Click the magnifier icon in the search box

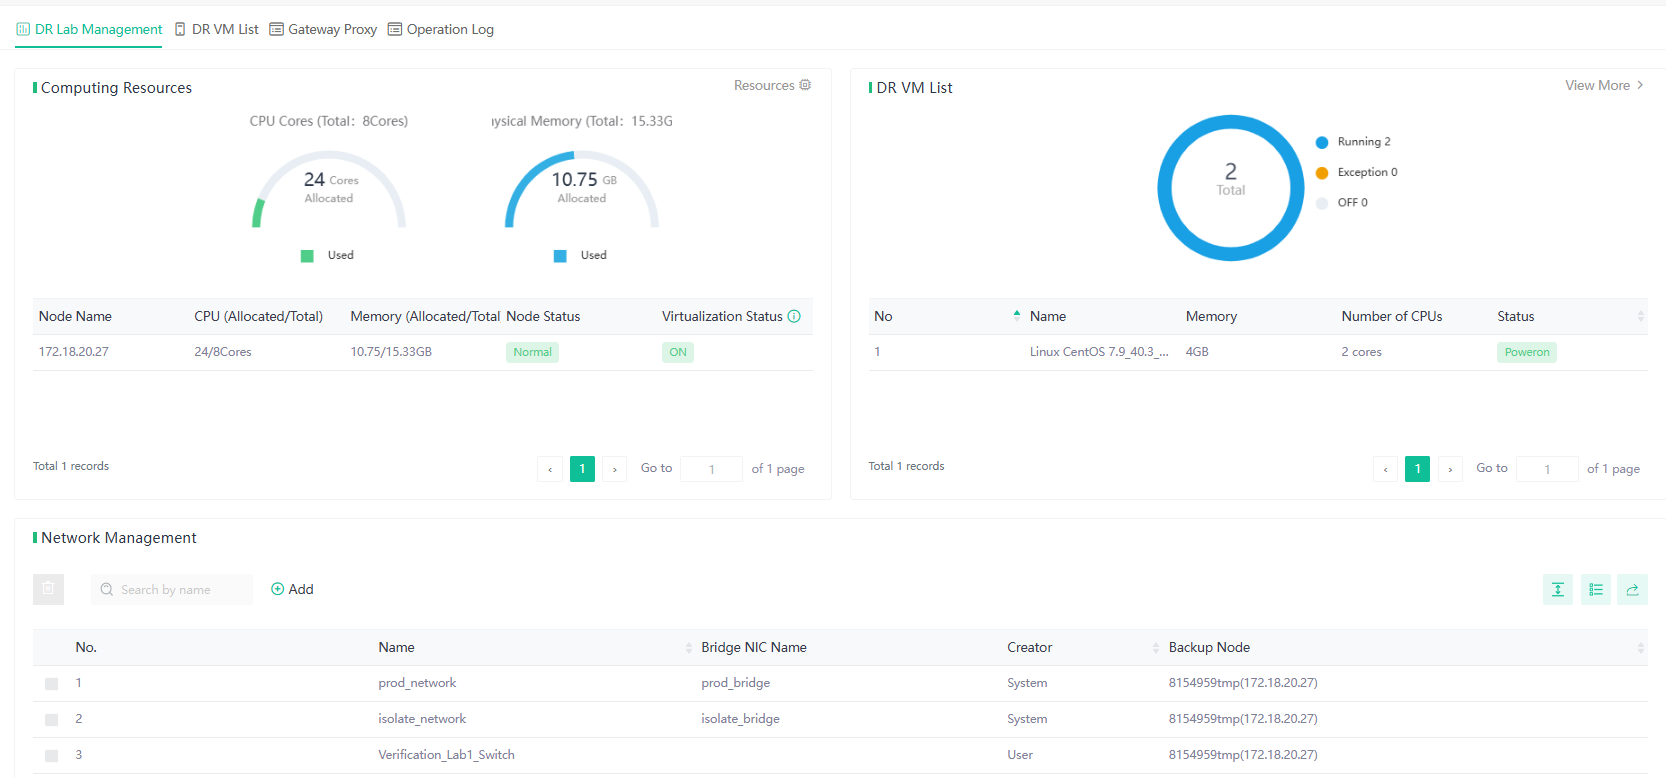click(107, 590)
